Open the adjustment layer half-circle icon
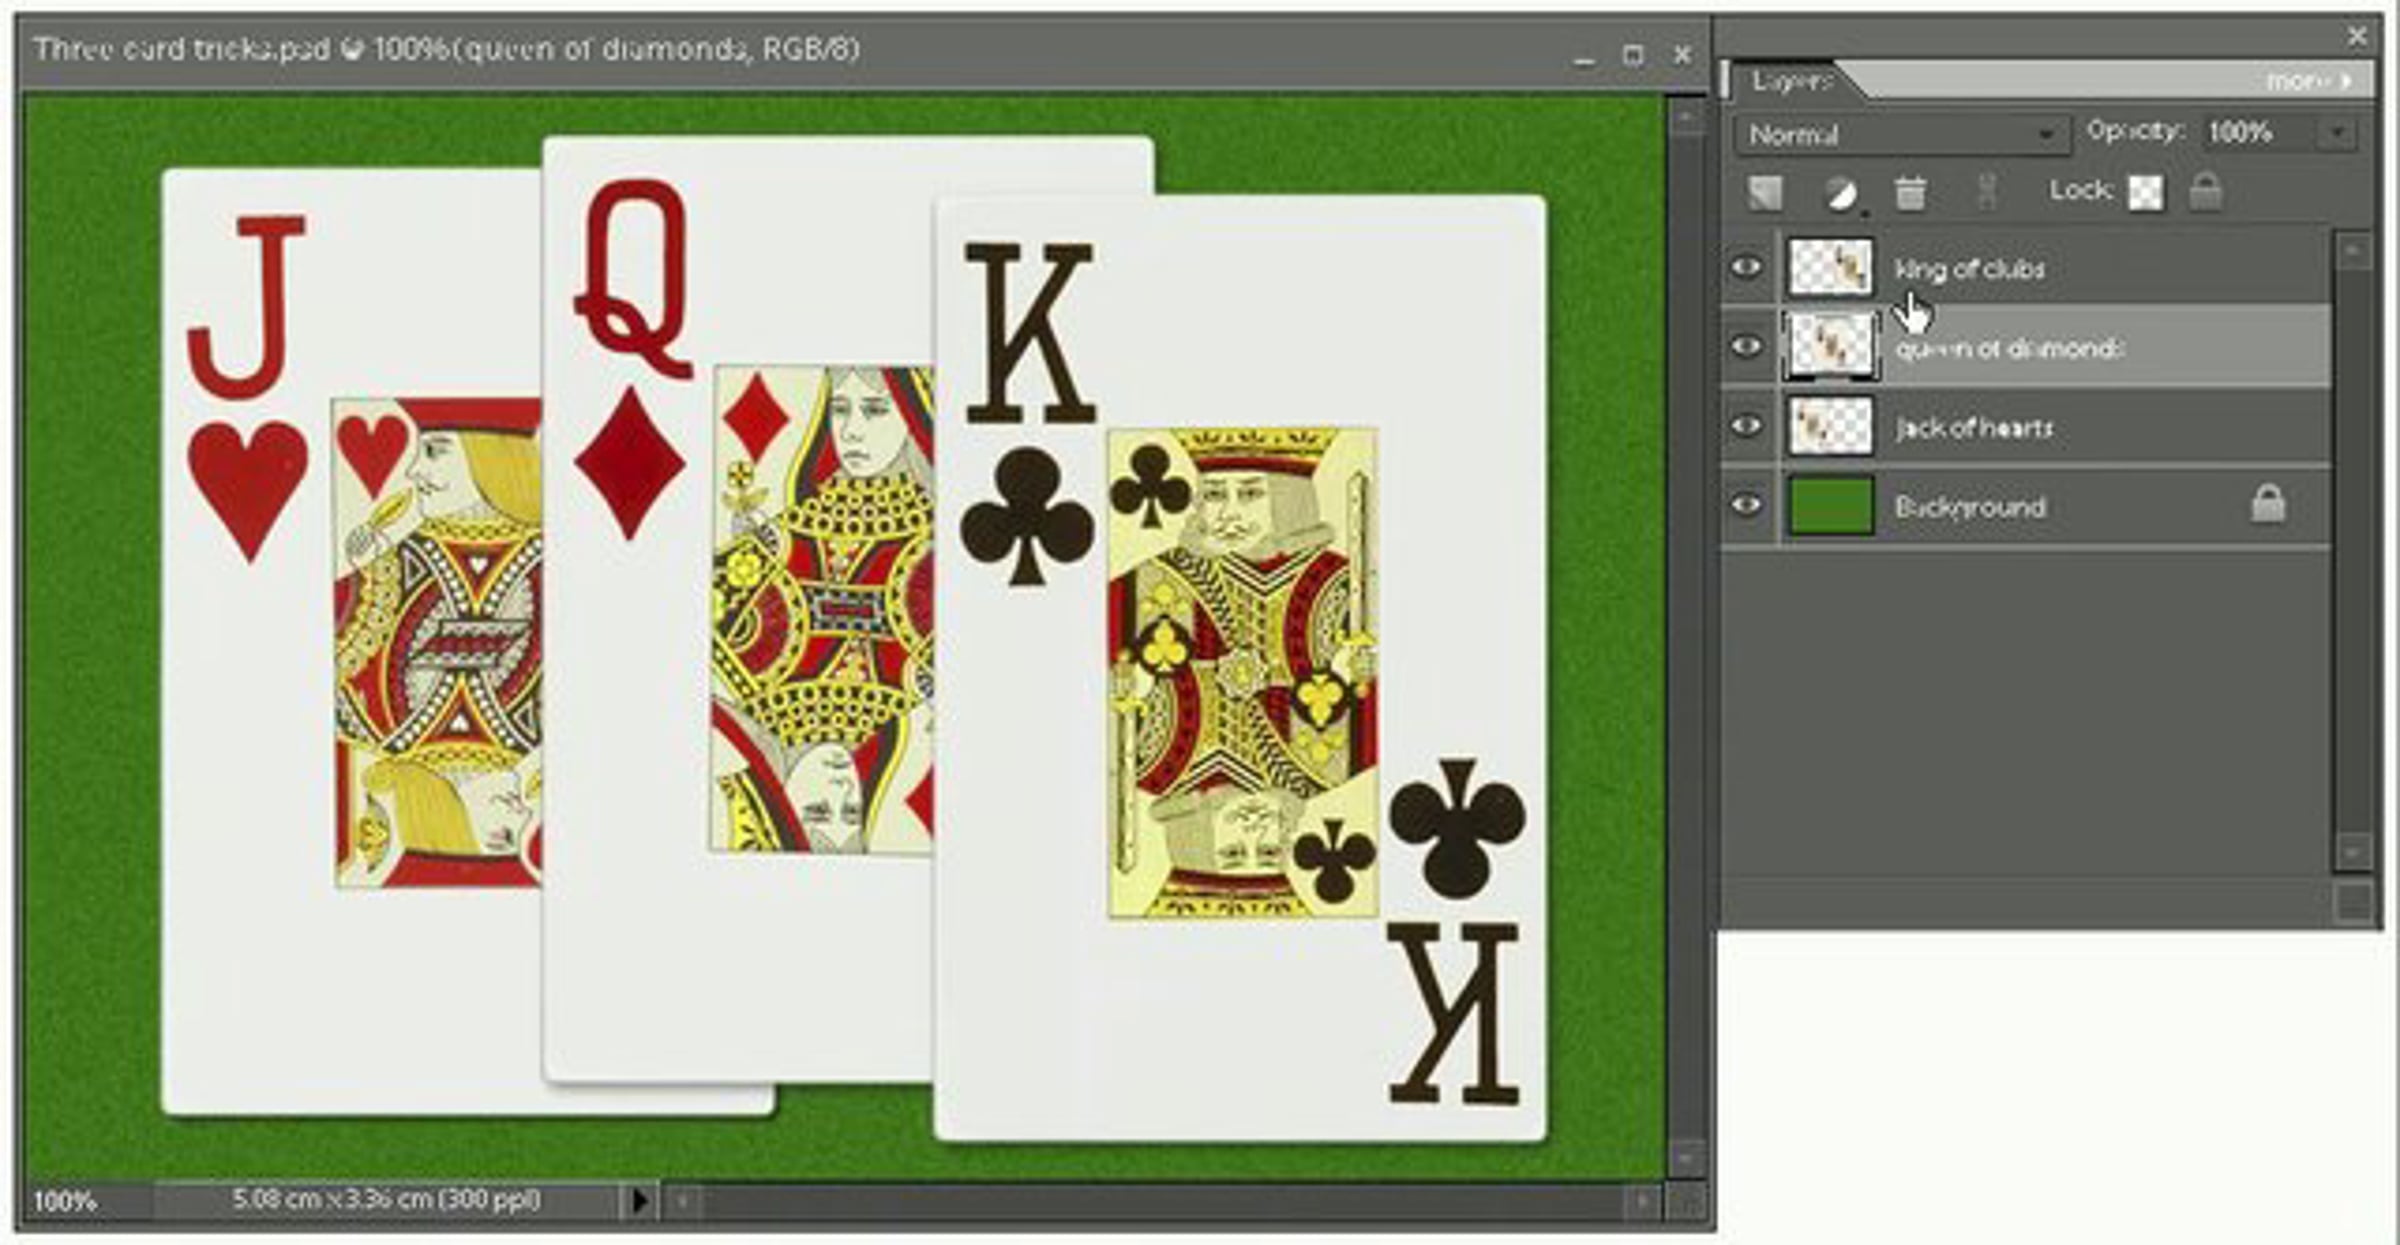Image resolution: width=2400 pixels, height=1245 pixels. tap(1840, 193)
